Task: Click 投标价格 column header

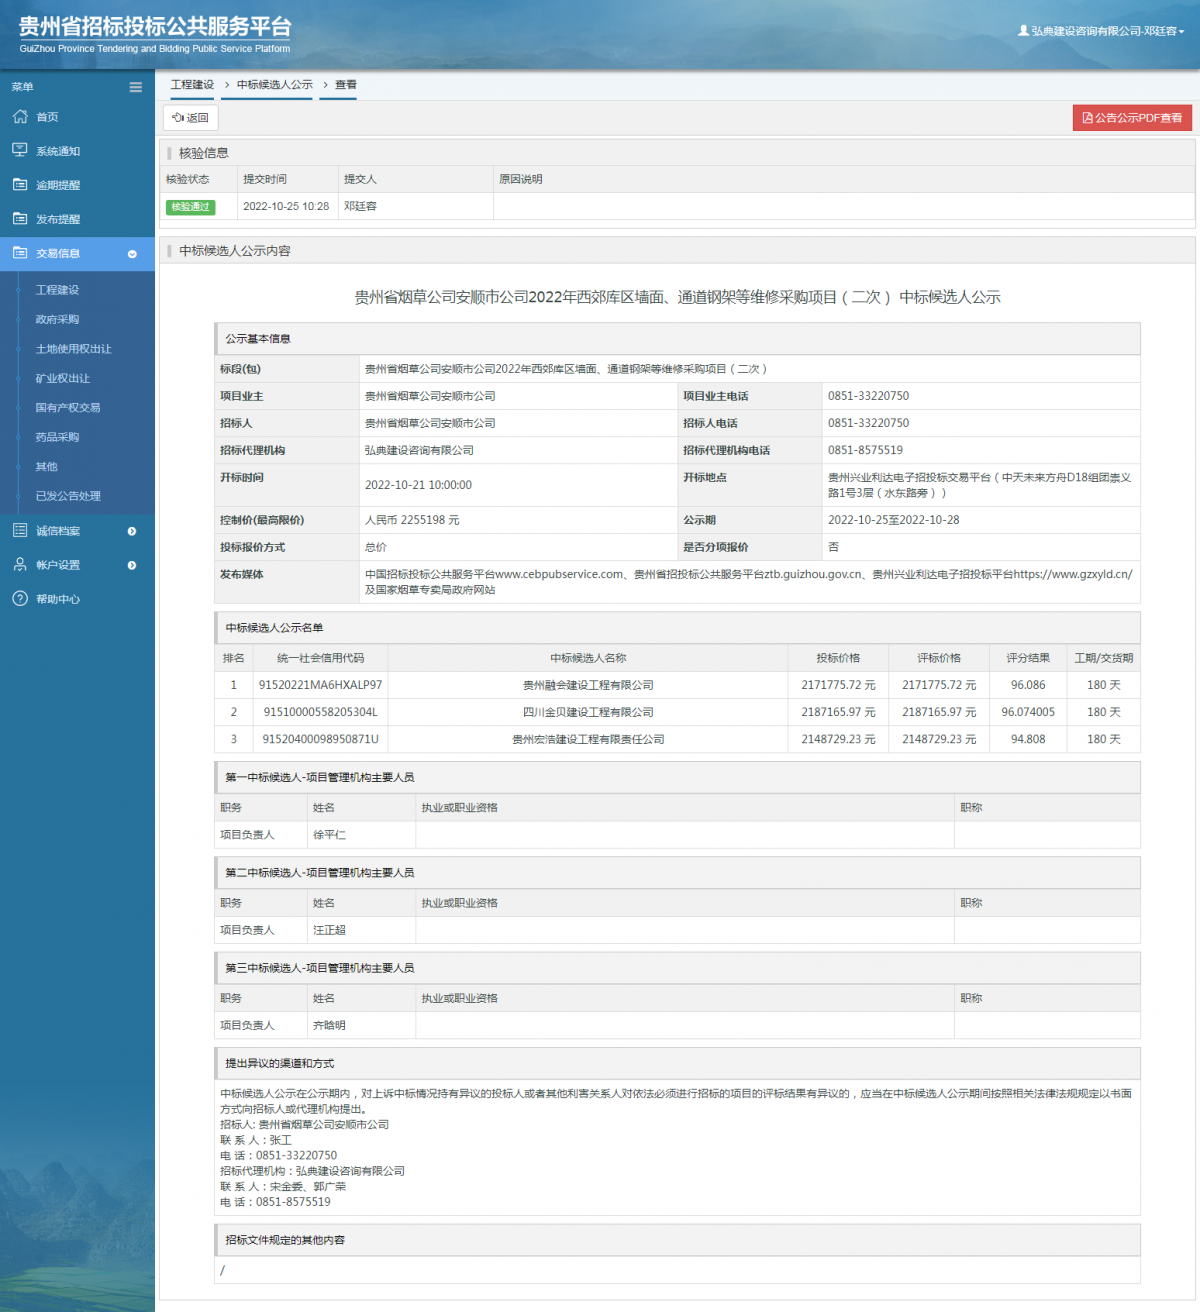Action: (838, 658)
